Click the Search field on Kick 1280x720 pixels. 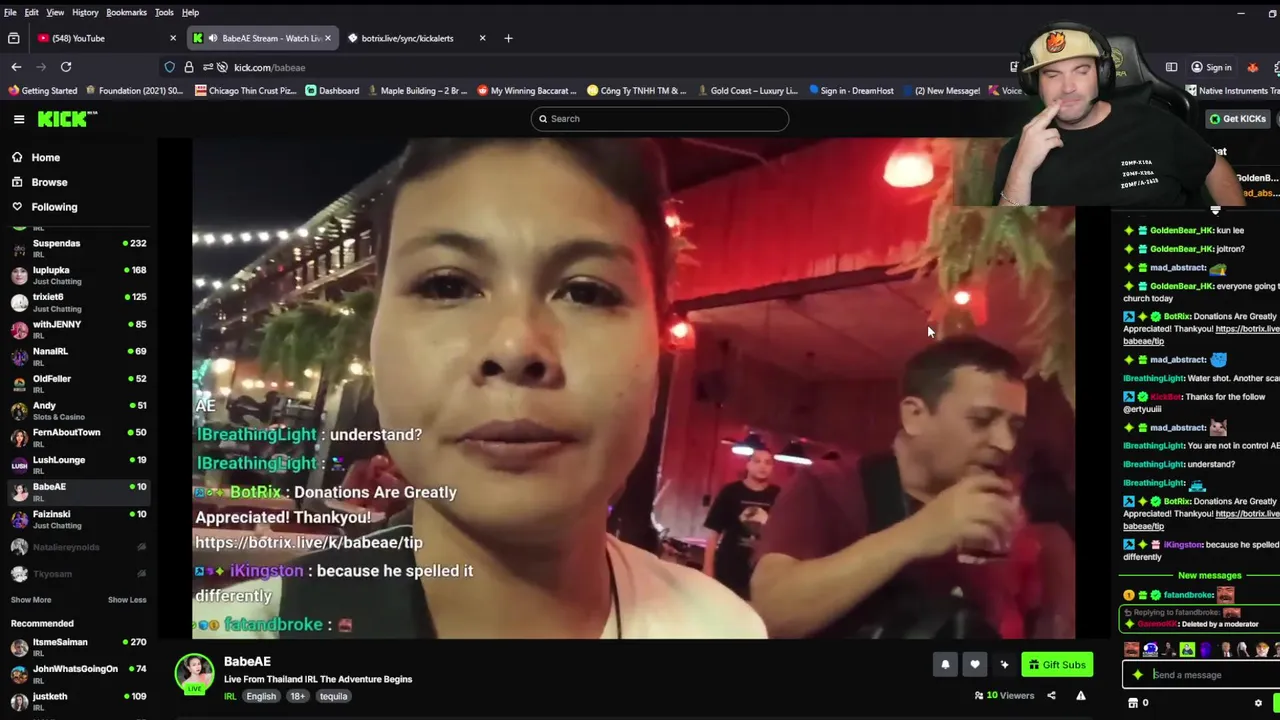pos(660,119)
